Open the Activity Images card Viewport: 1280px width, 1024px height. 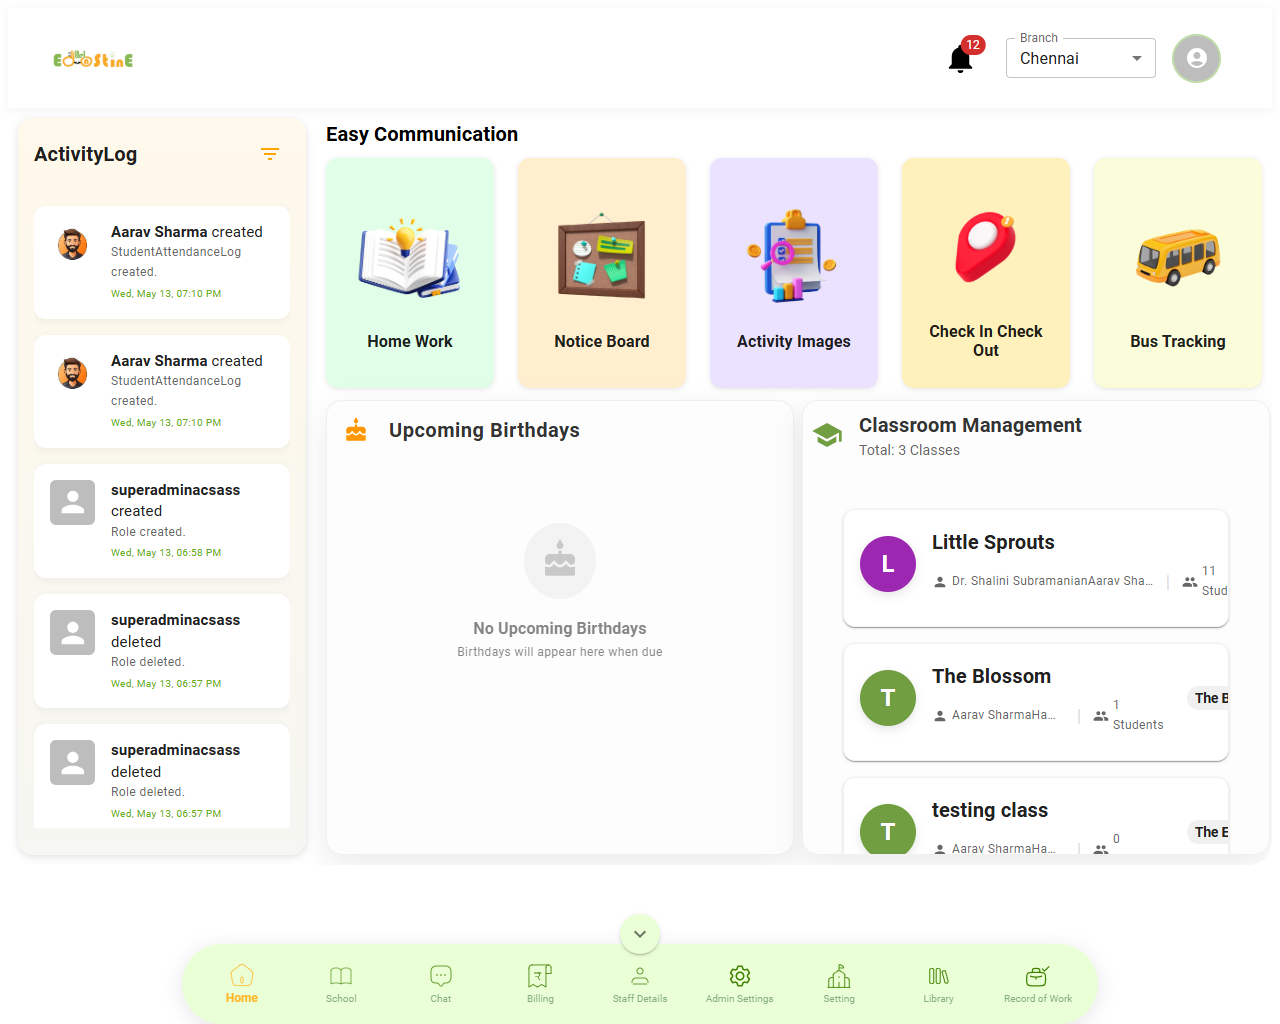click(x=794, y=272)
